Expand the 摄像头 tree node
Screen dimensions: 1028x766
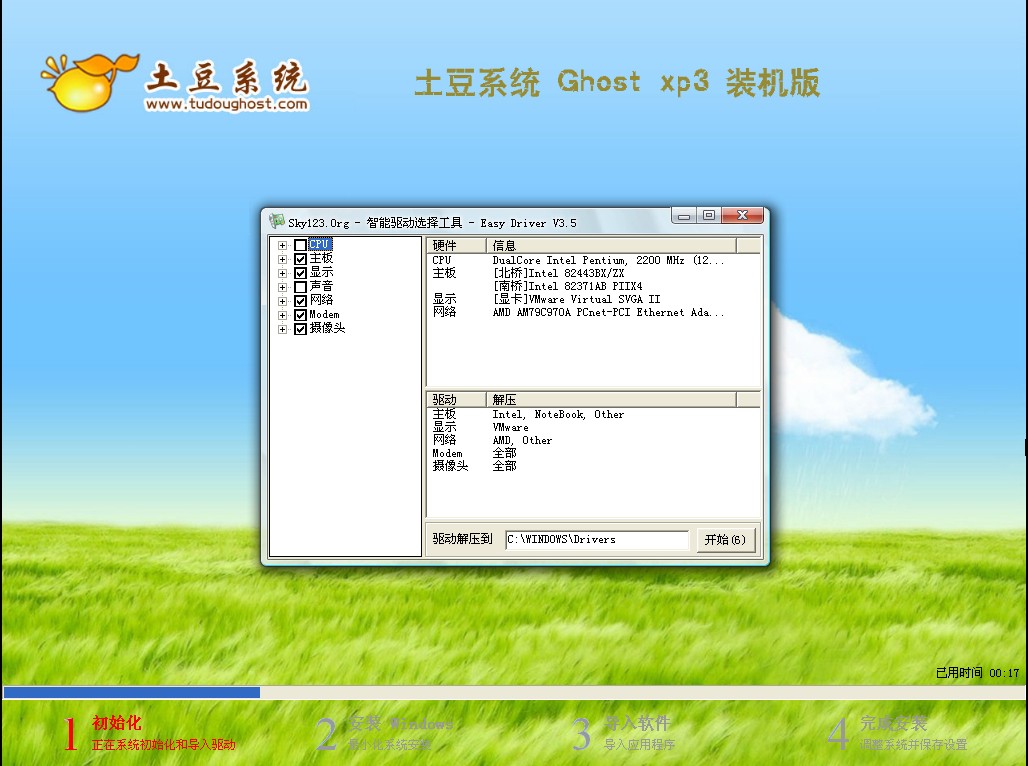pyautogui.click(x=282, y=329)
